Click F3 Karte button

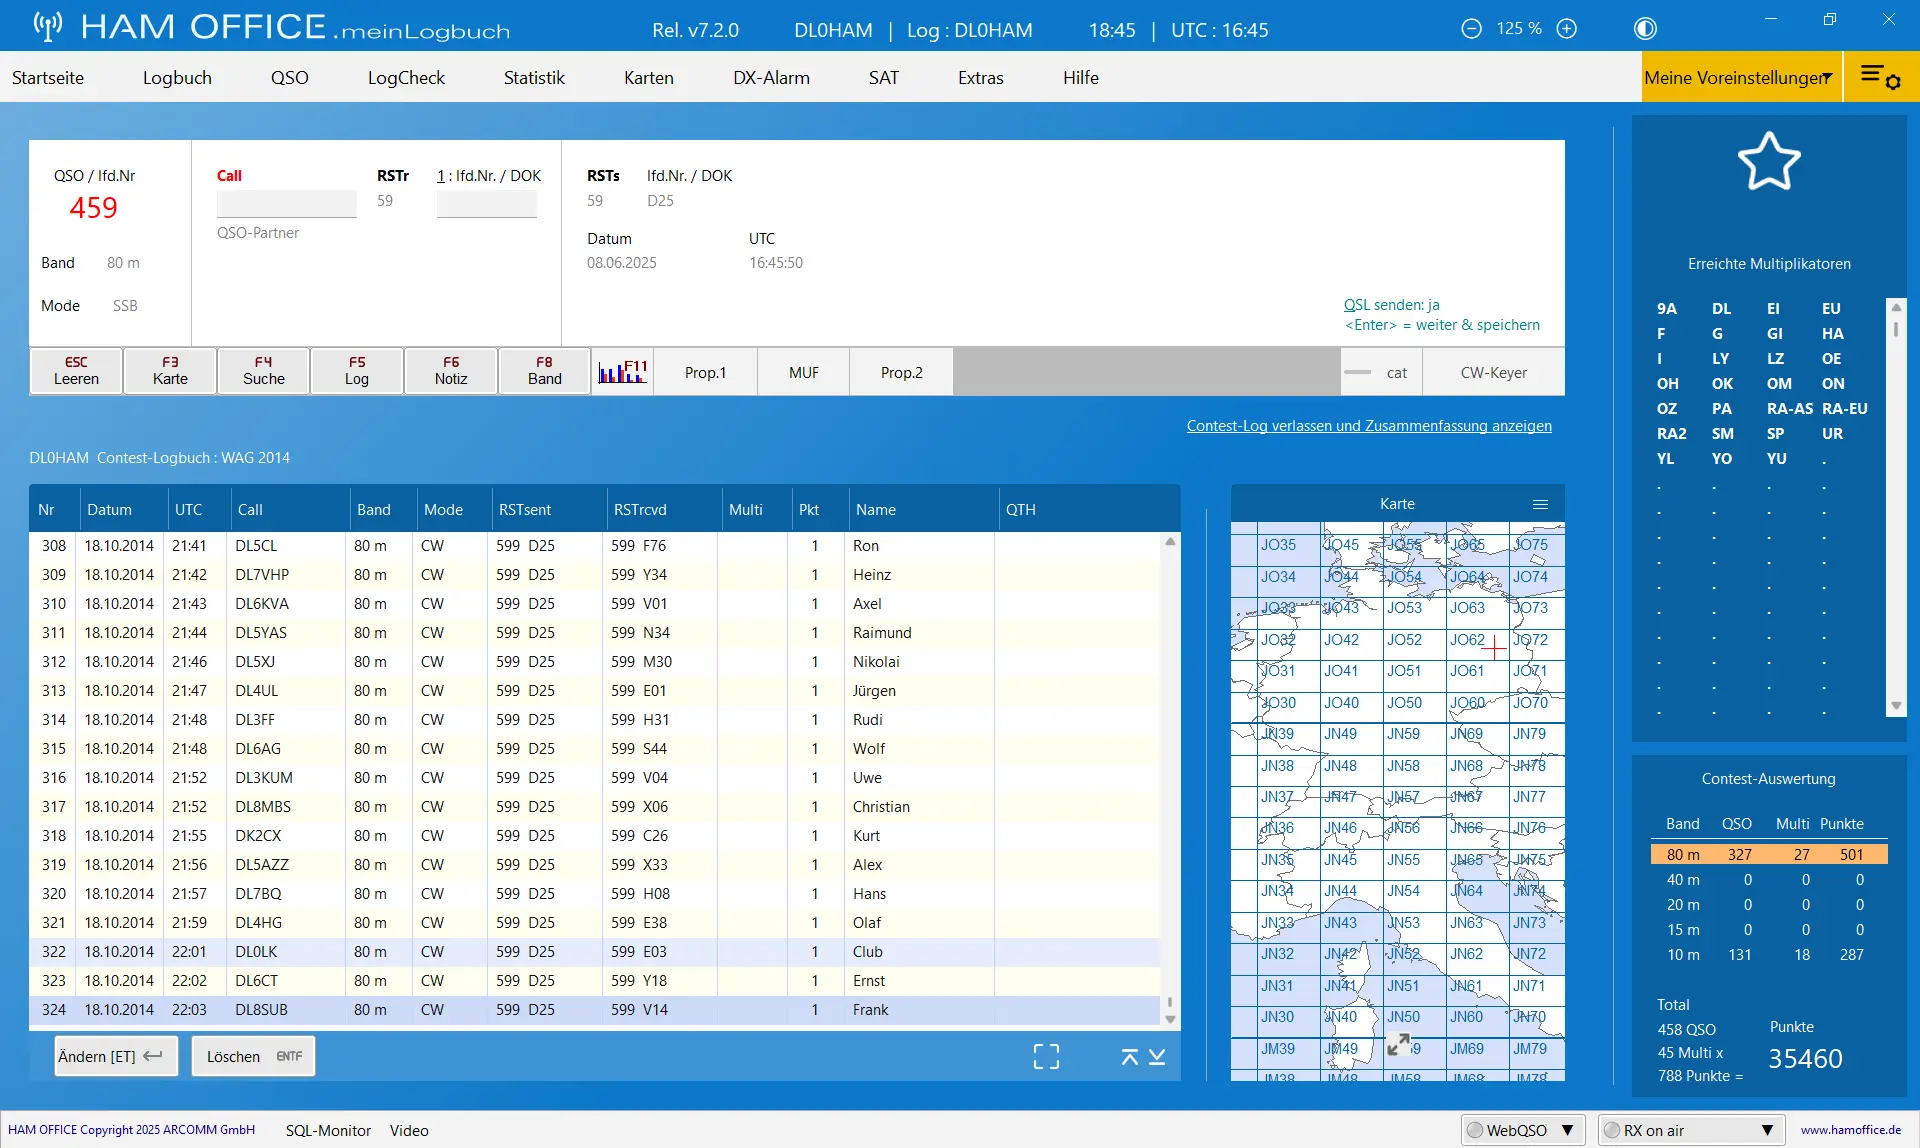(x=170, y=371)
